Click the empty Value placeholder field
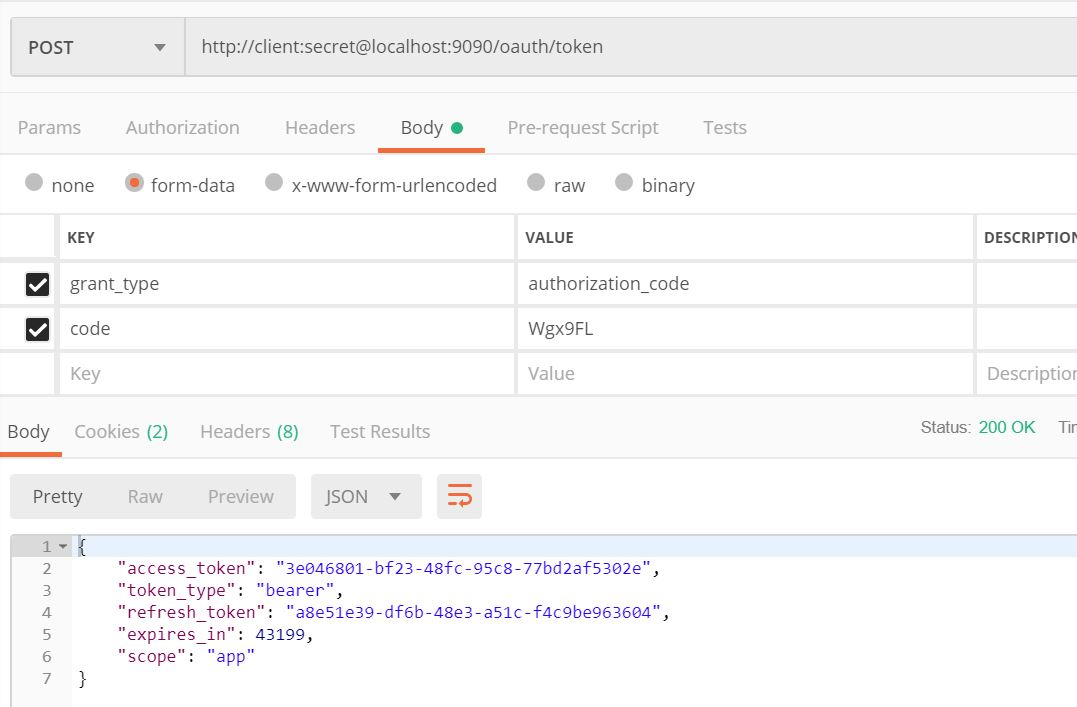This screenshot has width=1077, height=707. [745, 374]
